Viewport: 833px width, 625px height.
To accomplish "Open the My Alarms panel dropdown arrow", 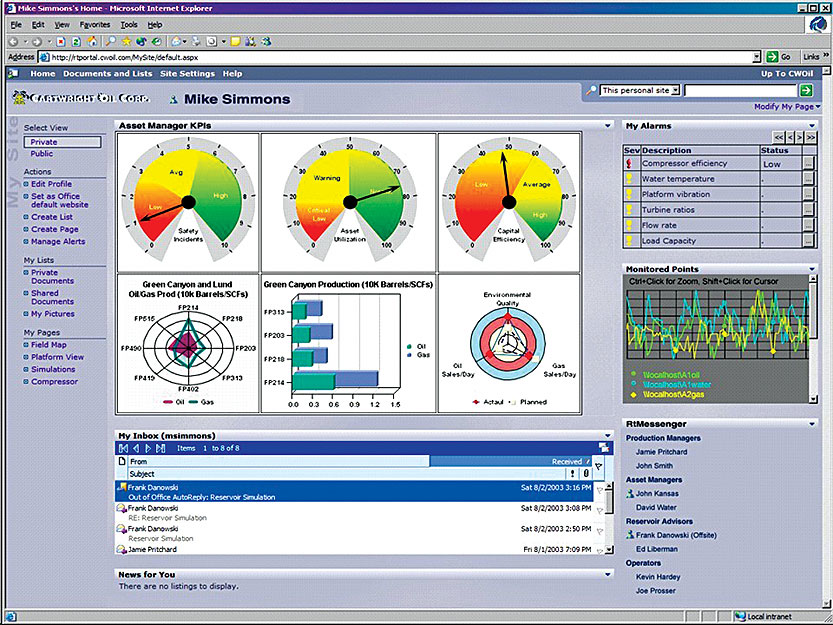I will [813, 126].
